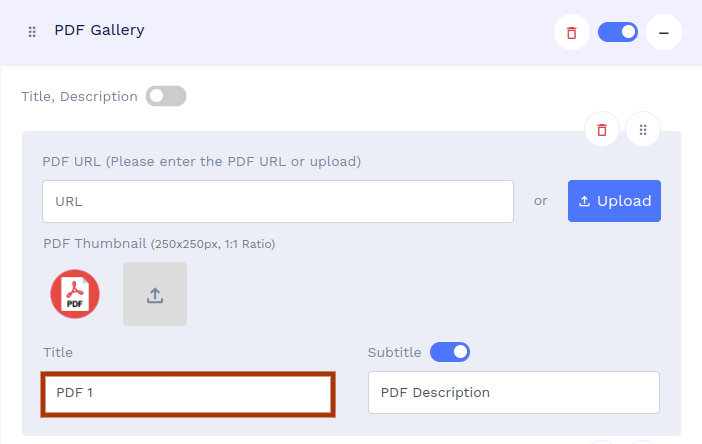Click the Subtitle label text

point(395,353)
